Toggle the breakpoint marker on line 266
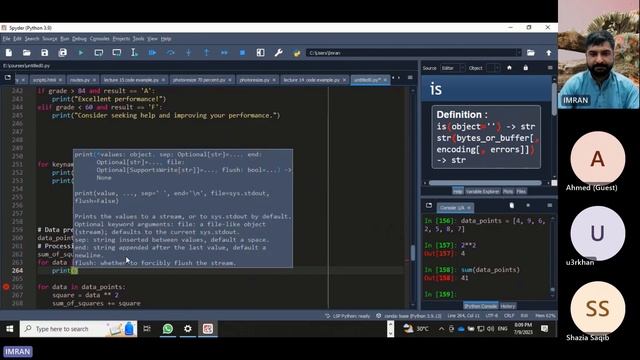 point(6,287)
